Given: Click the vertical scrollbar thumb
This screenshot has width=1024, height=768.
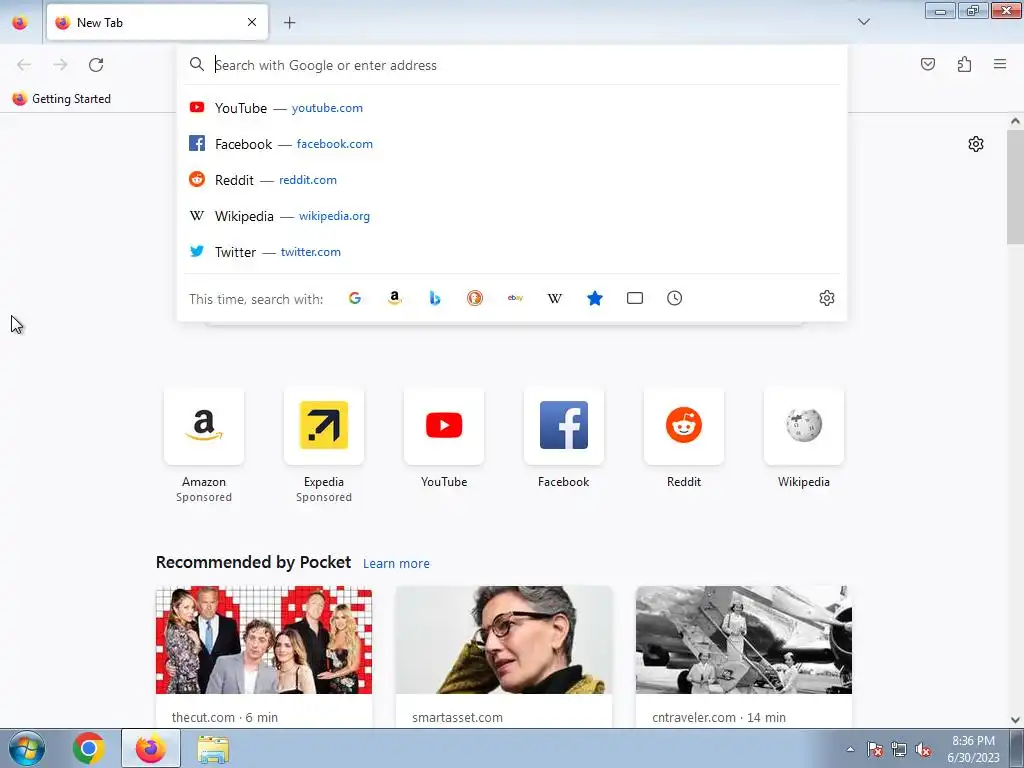Looking at the screenshot, I should coord(1015,186).
